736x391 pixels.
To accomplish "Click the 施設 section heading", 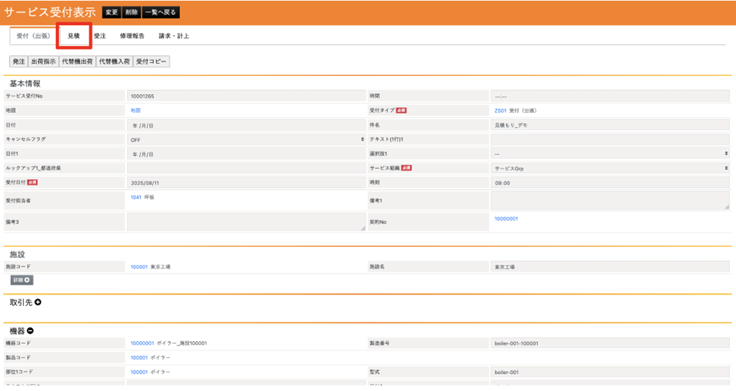I will coord(17,254).
